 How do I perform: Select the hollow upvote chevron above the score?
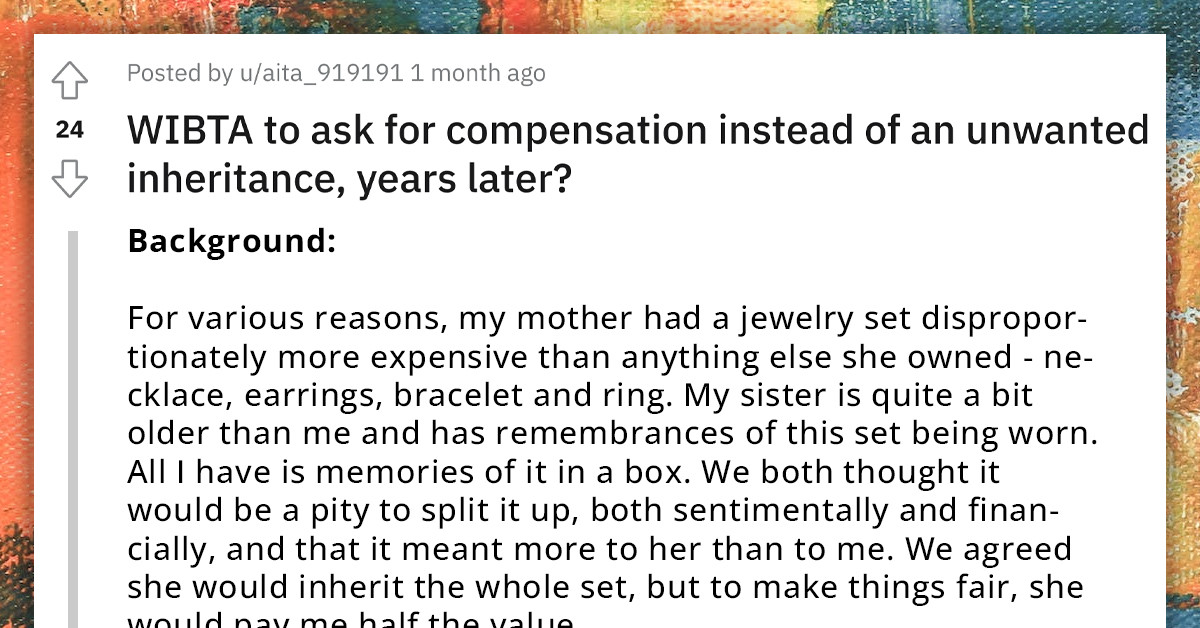click(68, 81)
